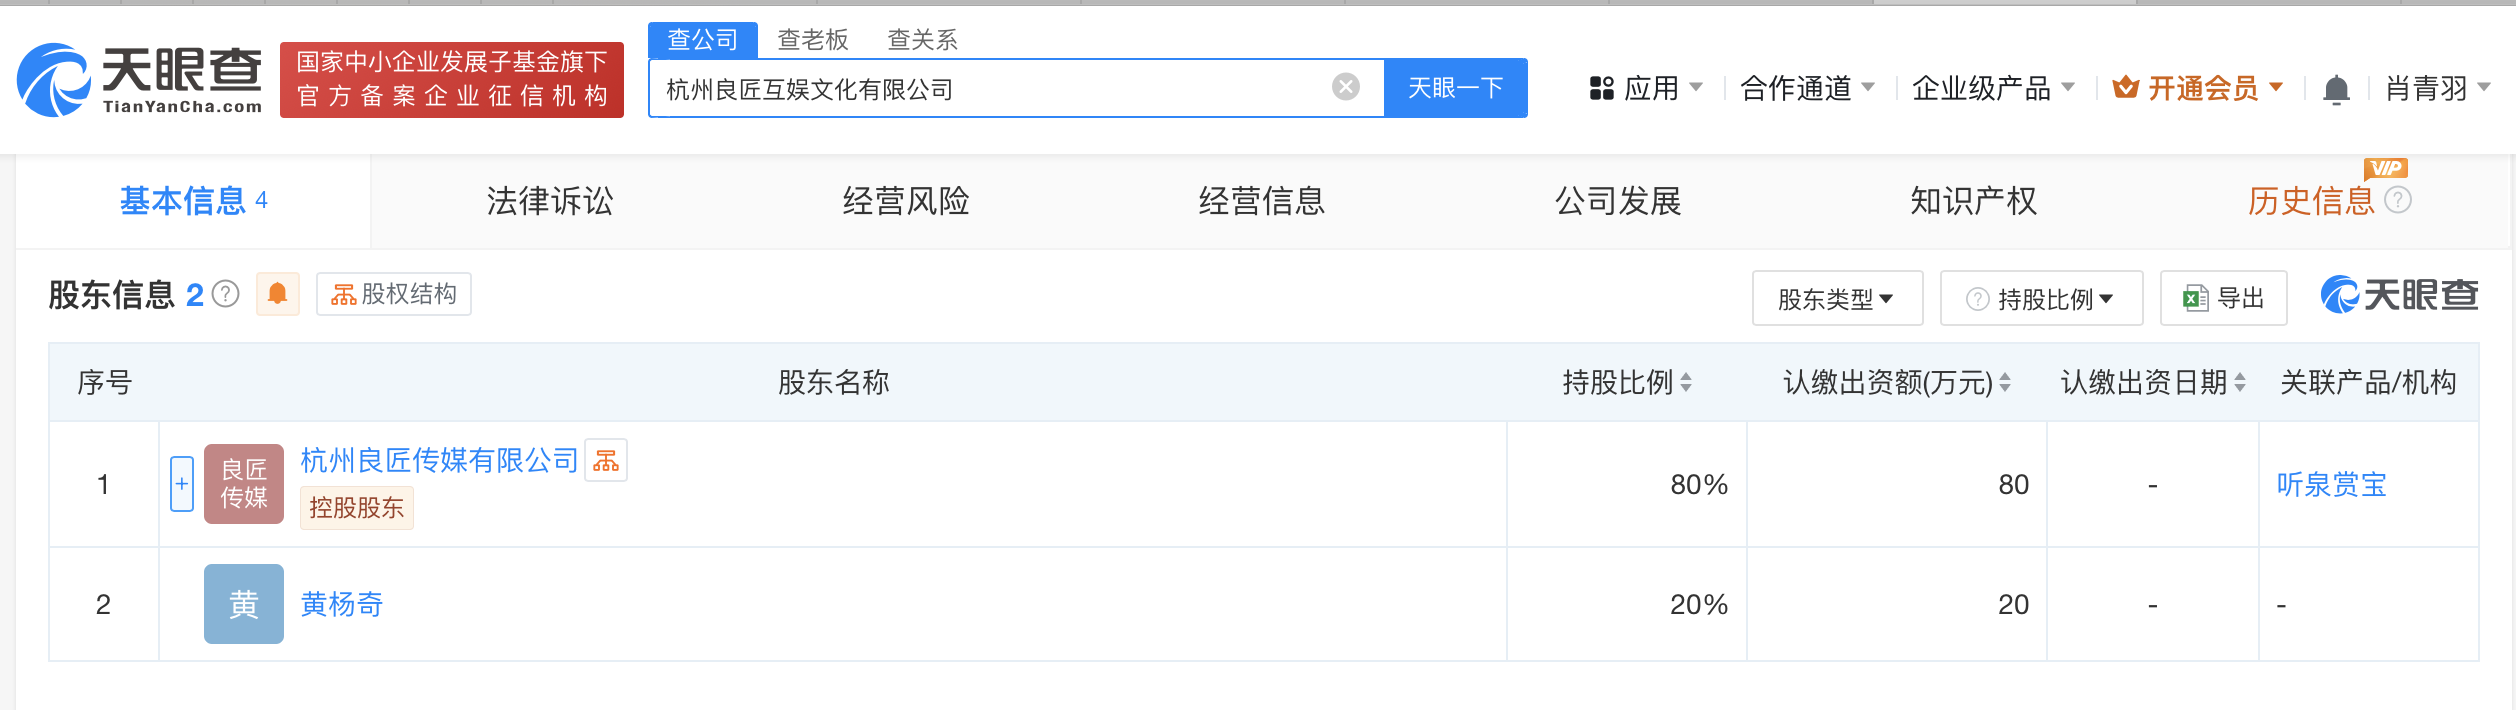Click into the company search field
This screenshot has height=710, width=2516.
pyautogui.click(x=990, y=89)
